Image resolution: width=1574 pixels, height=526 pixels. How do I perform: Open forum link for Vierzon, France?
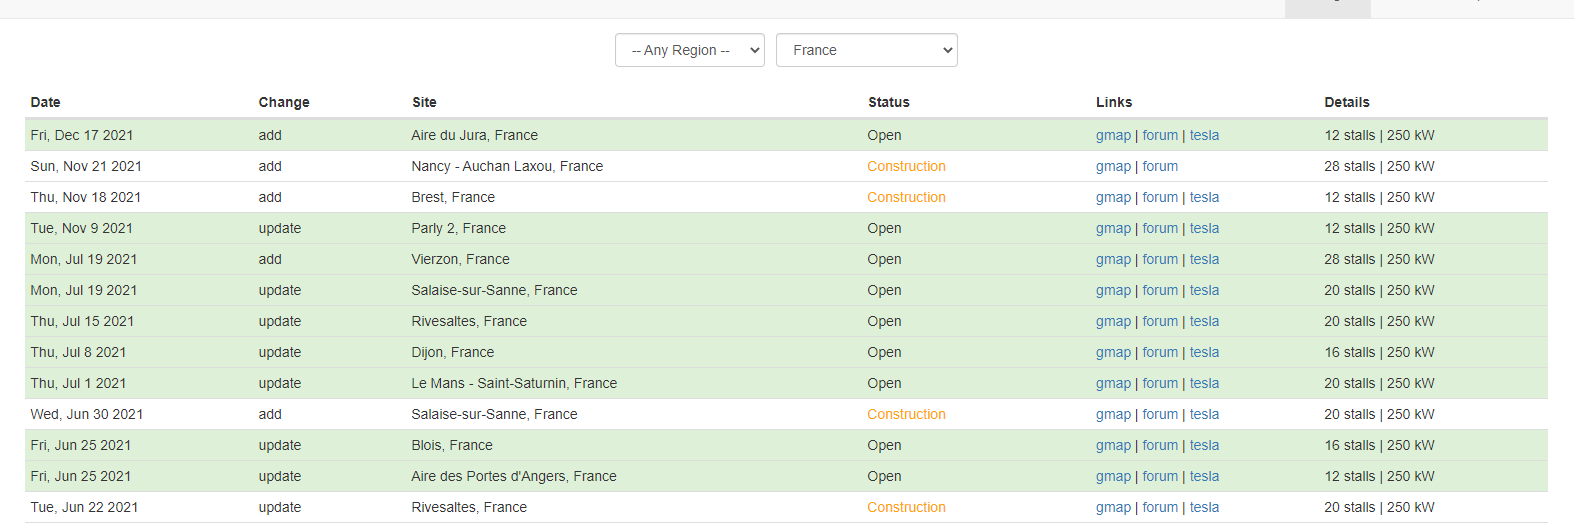click(1160, 259)
